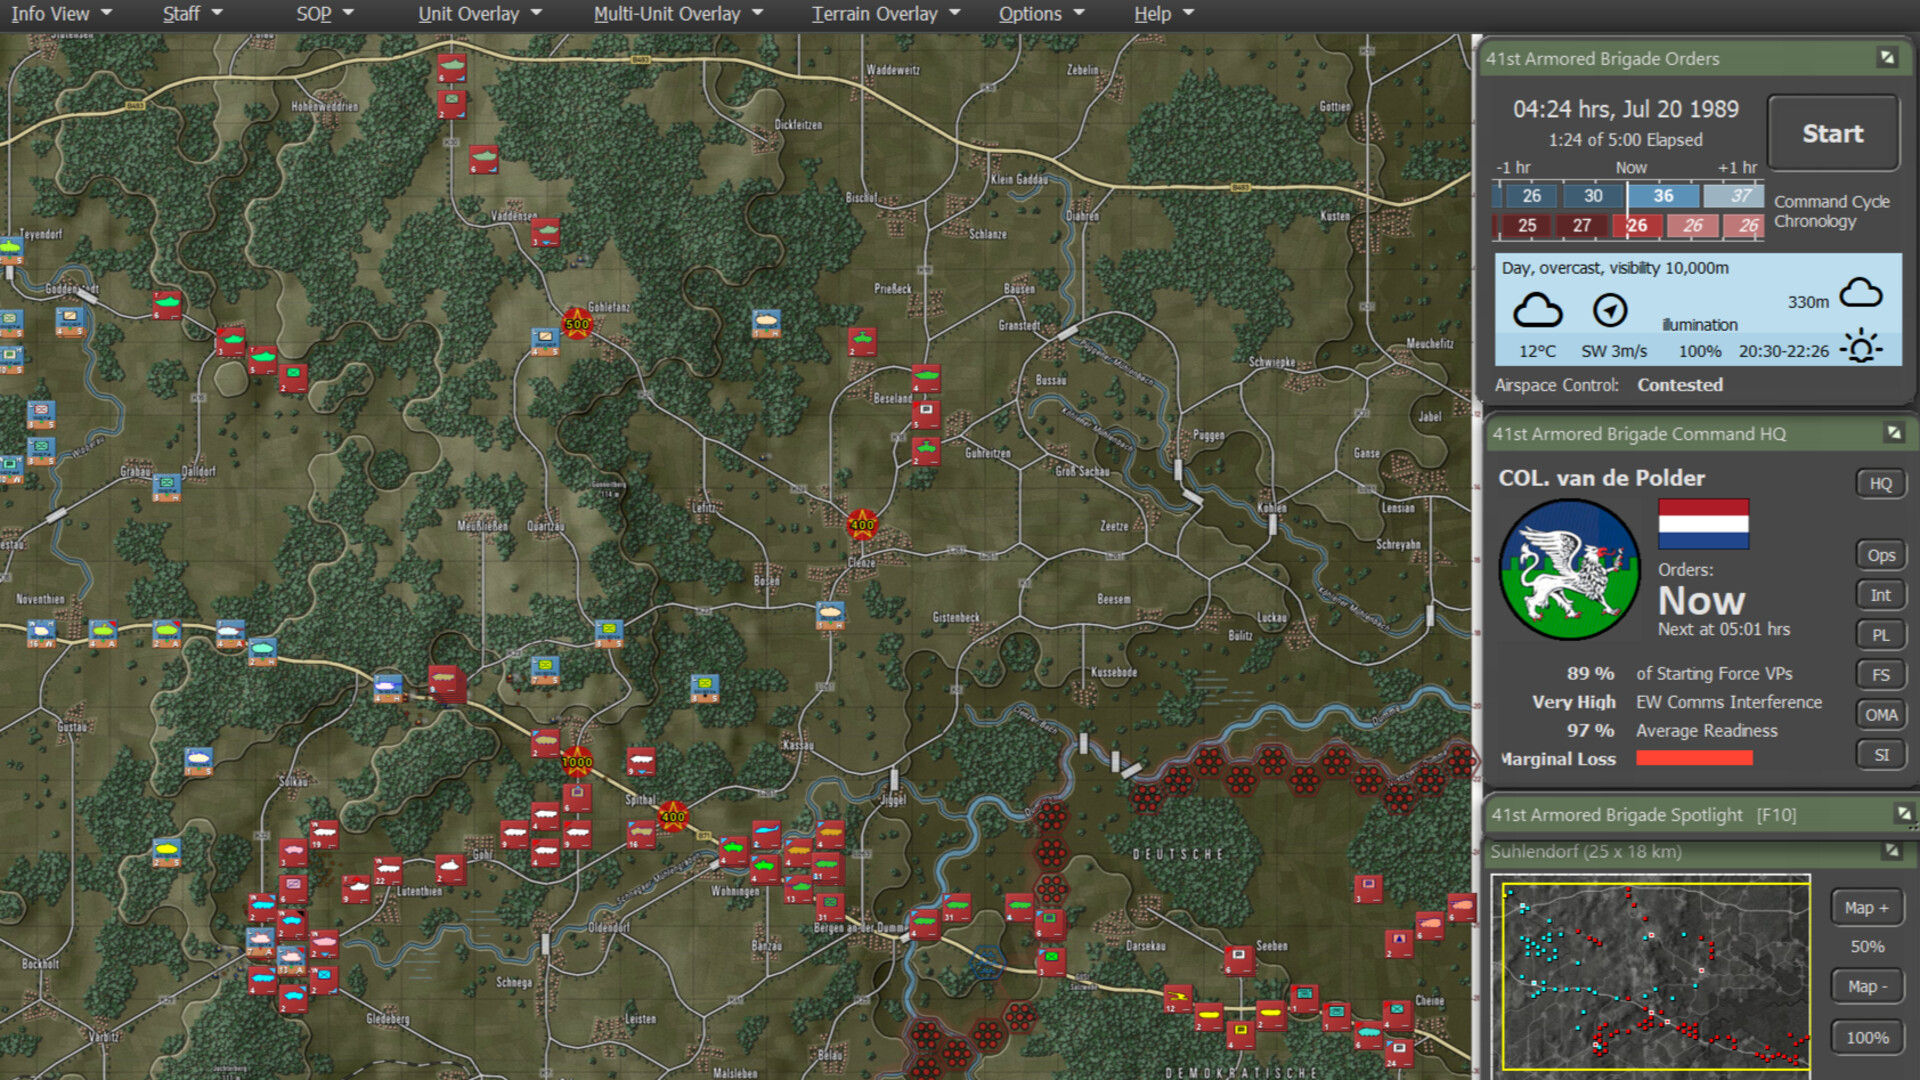Click the current cloud weather icon
This screenshot has width=1920, height=1080.
1537,310
